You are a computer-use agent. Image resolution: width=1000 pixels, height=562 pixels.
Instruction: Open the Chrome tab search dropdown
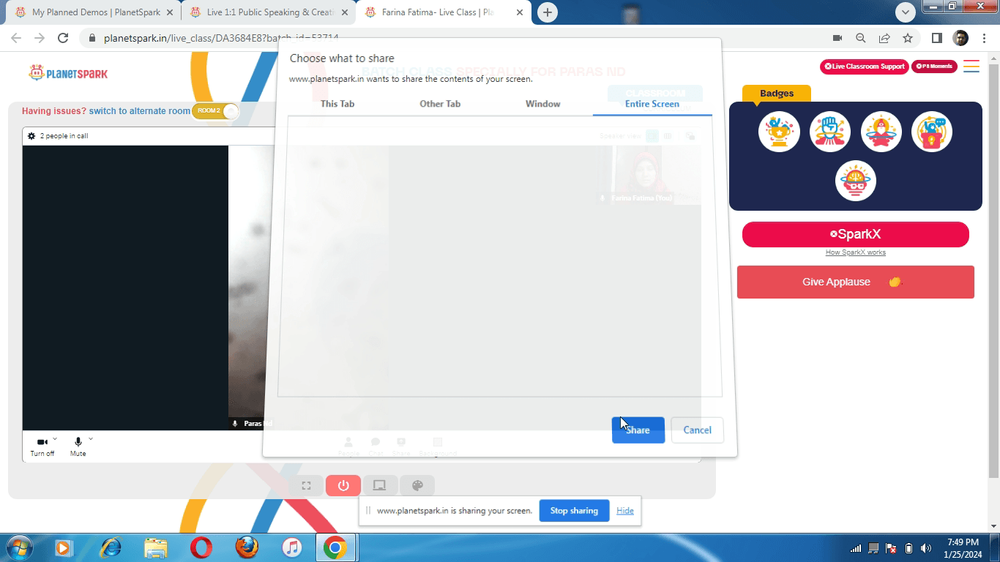click(905, 12)
